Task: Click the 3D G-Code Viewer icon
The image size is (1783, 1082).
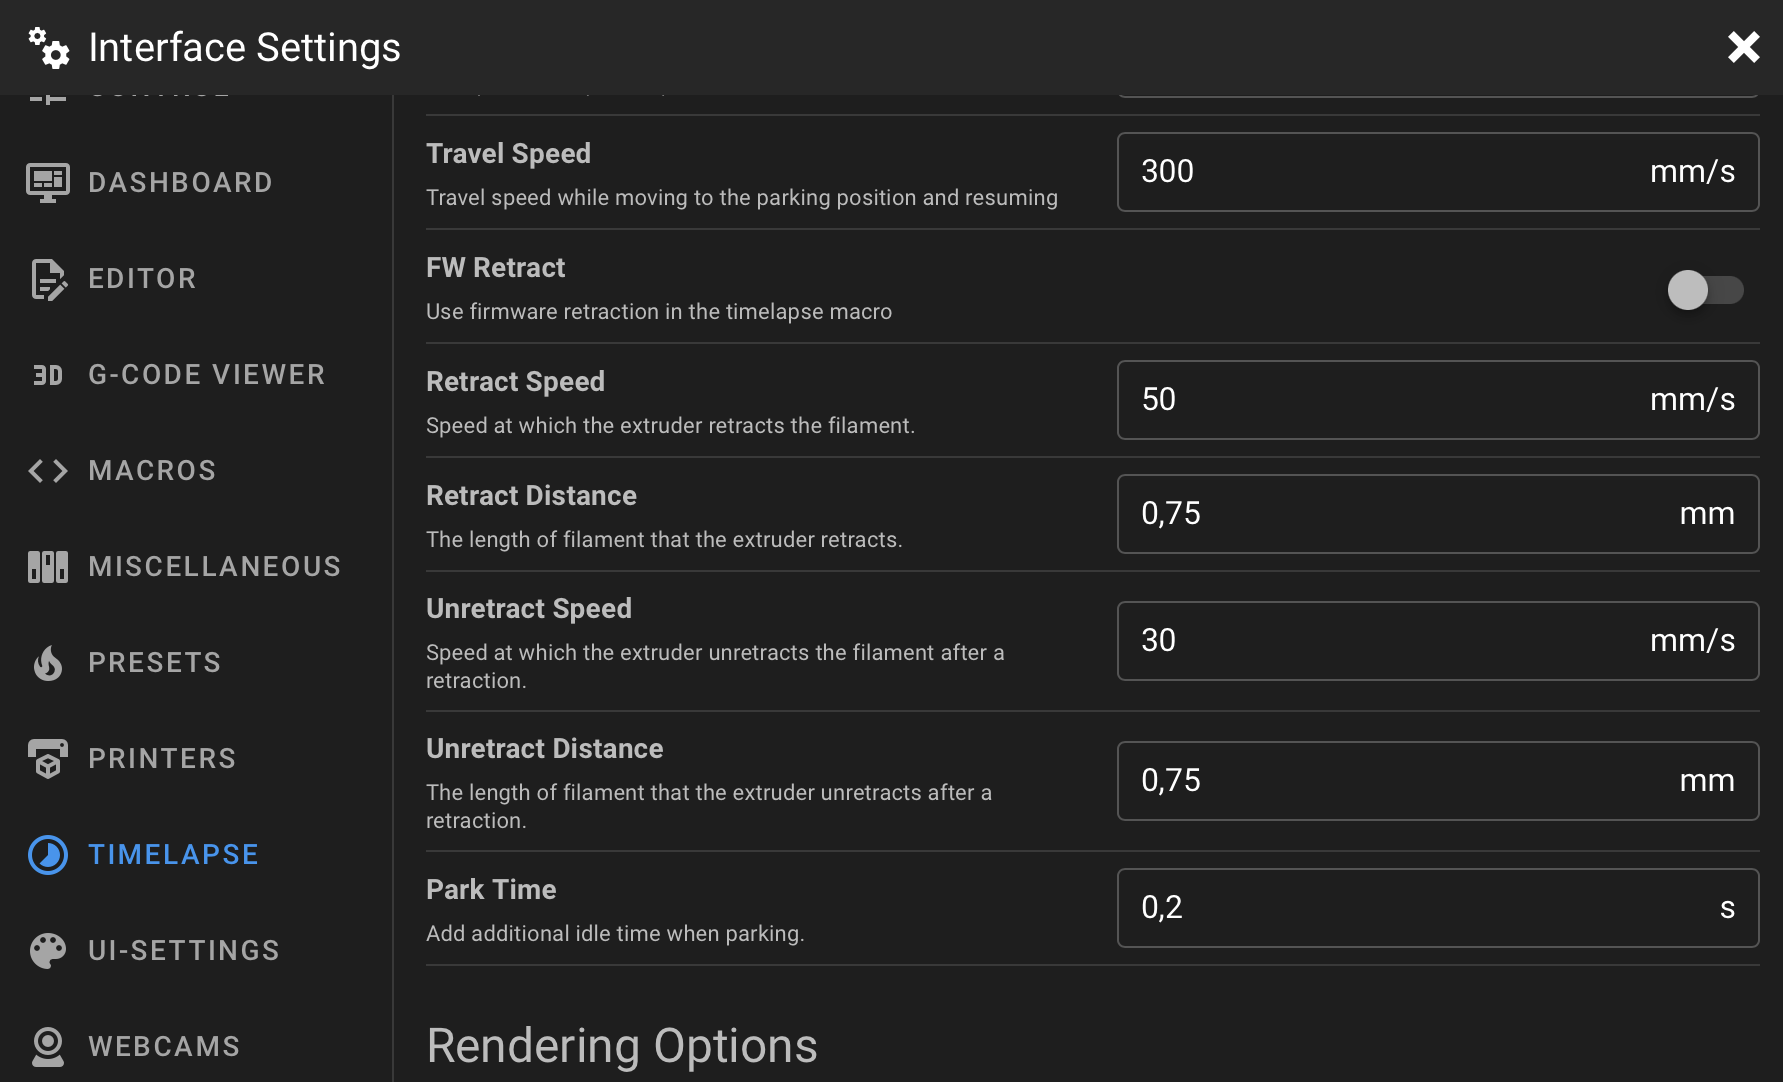Action: [x=46, y=374]
